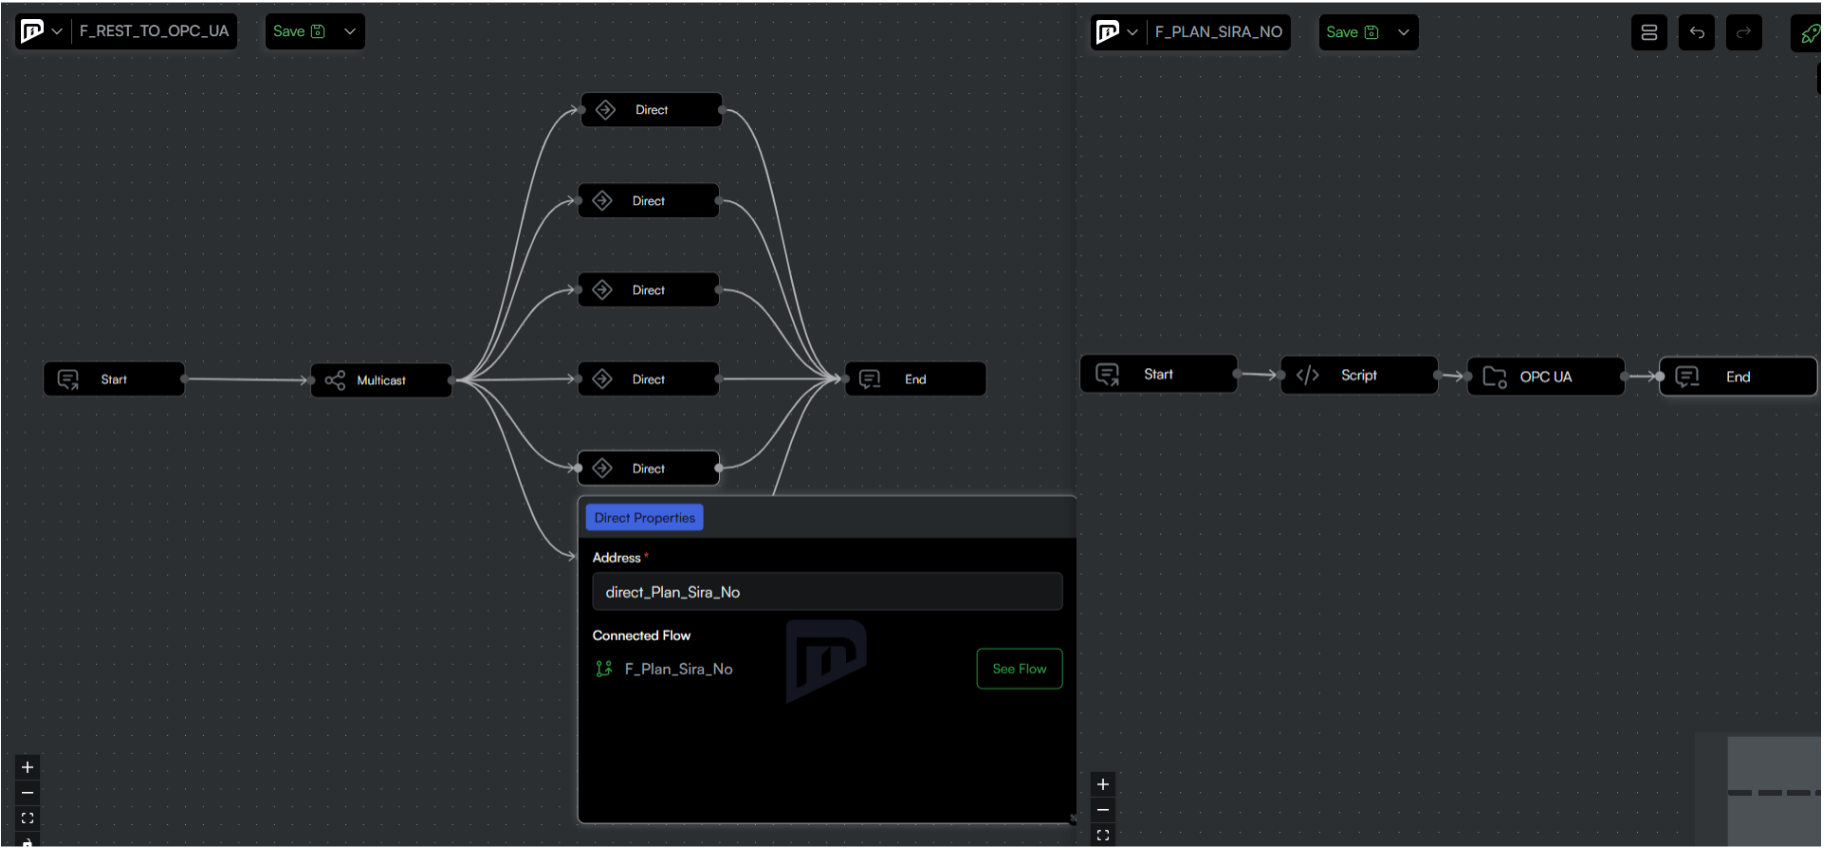Screen dimensions: 1824x849
Task: Open the stacked-panels layout icon
Action: click(1649, 33)
